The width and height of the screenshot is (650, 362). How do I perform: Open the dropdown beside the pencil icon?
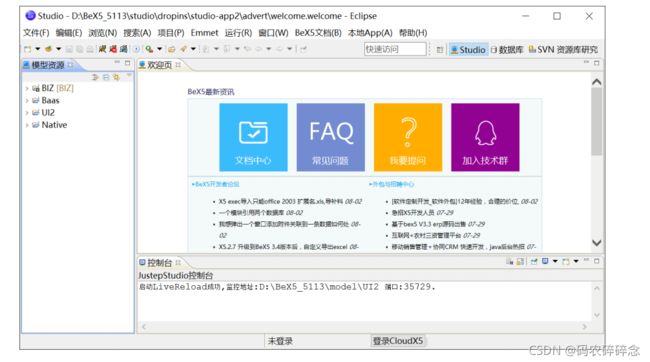point(193,49)
